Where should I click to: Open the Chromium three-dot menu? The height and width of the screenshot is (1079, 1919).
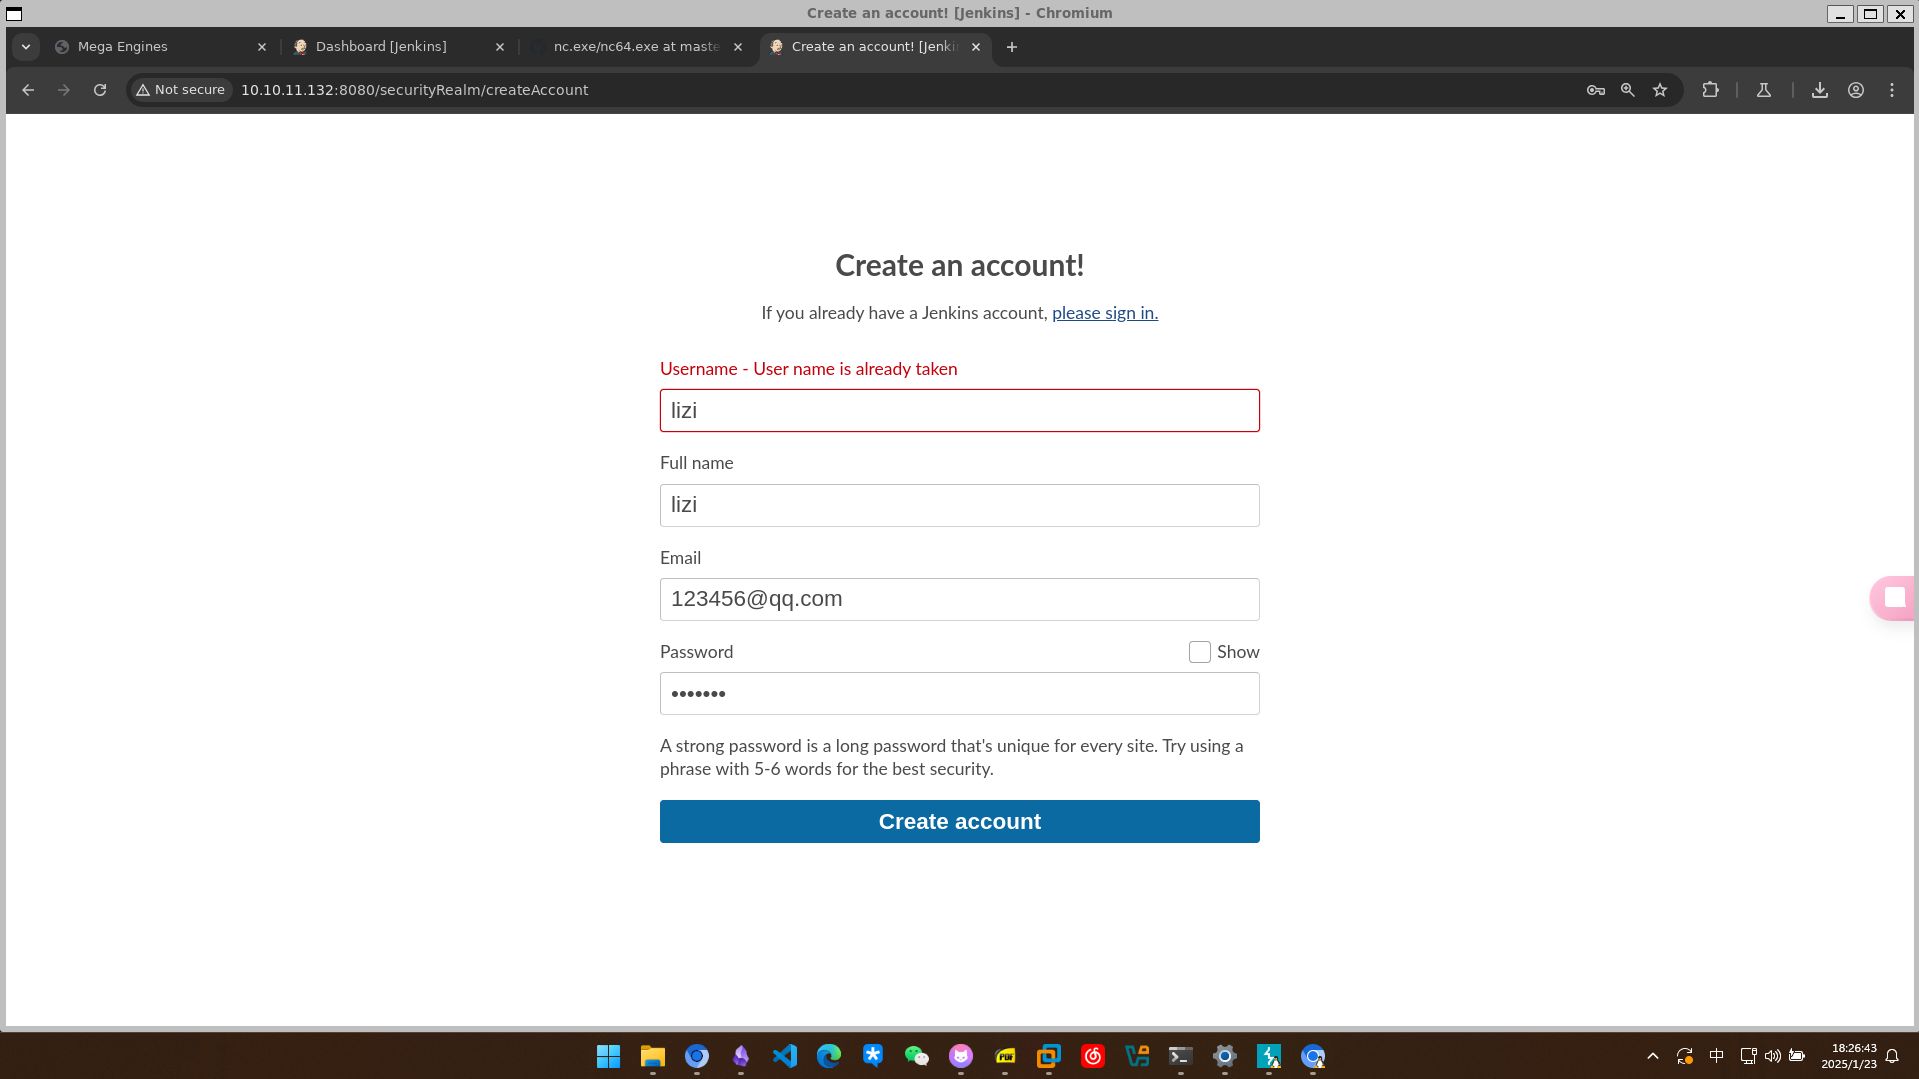tap(1892, 90)
